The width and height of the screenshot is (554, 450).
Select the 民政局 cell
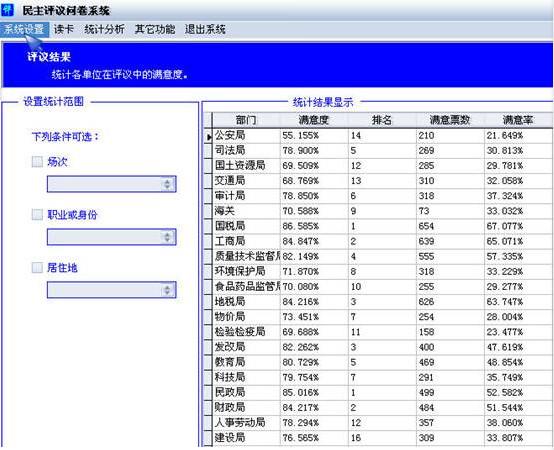coord(246,393)
